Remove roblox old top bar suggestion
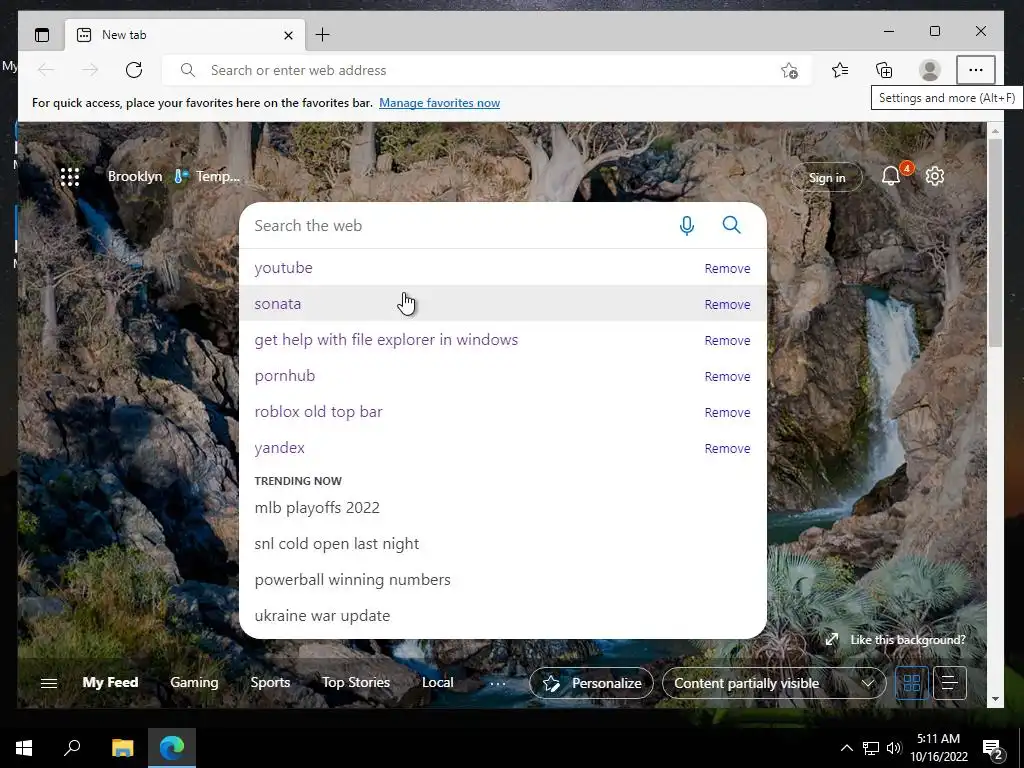1024x768 pixels. tap(727, 412)
